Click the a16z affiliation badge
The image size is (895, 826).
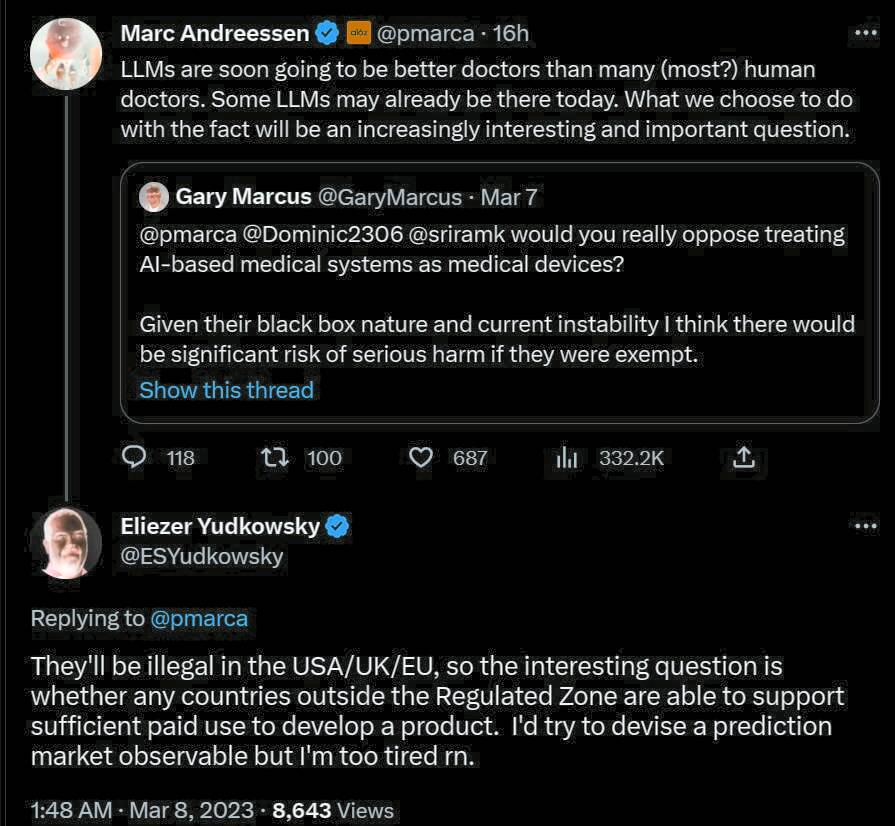358,33
